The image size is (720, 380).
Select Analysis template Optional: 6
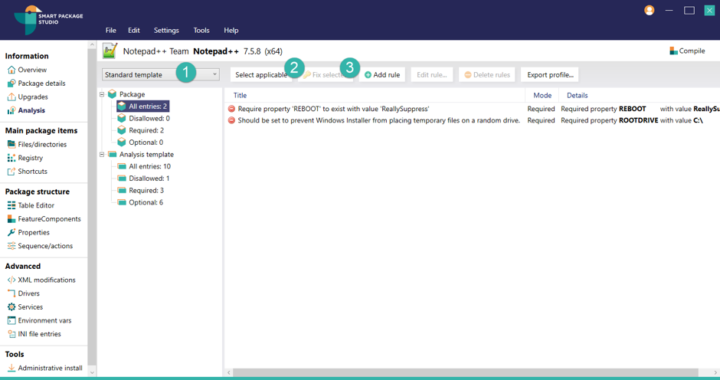[x=140, y=202]
